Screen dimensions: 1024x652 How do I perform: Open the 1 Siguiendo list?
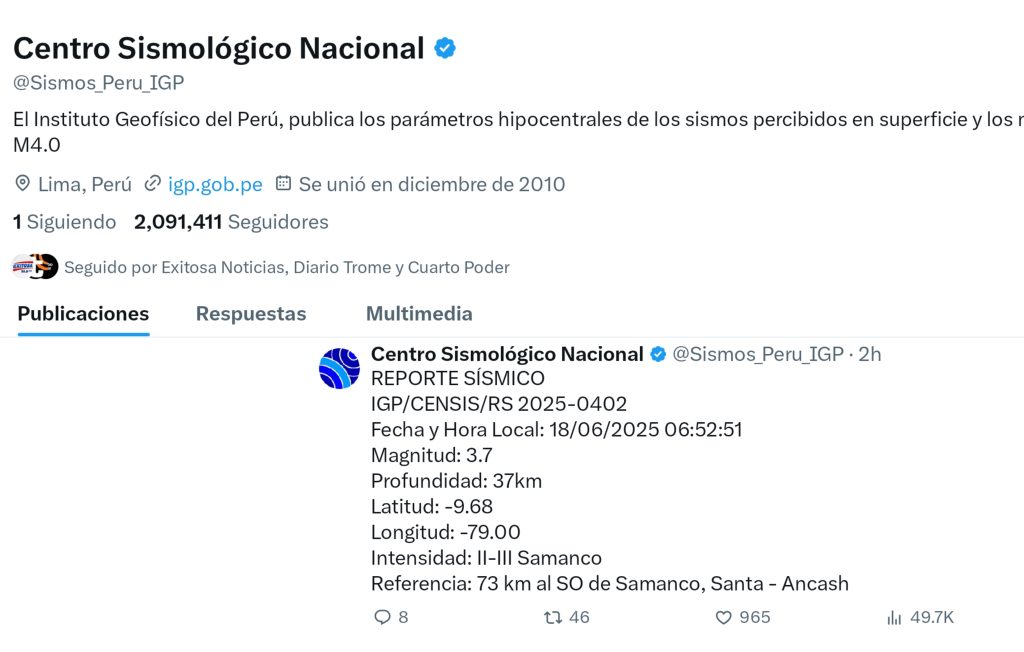[x=65, y=222]
